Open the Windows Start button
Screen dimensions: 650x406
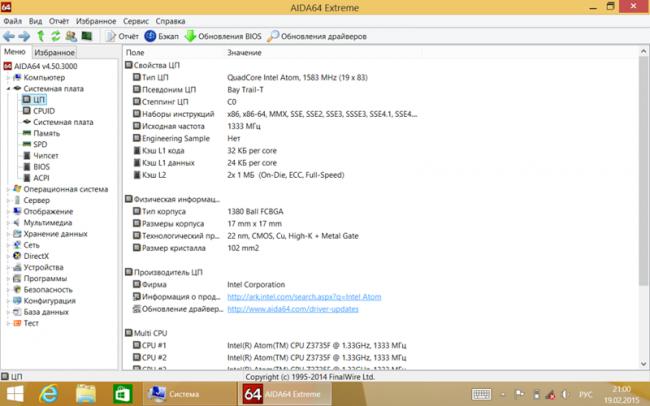(15, 394)
